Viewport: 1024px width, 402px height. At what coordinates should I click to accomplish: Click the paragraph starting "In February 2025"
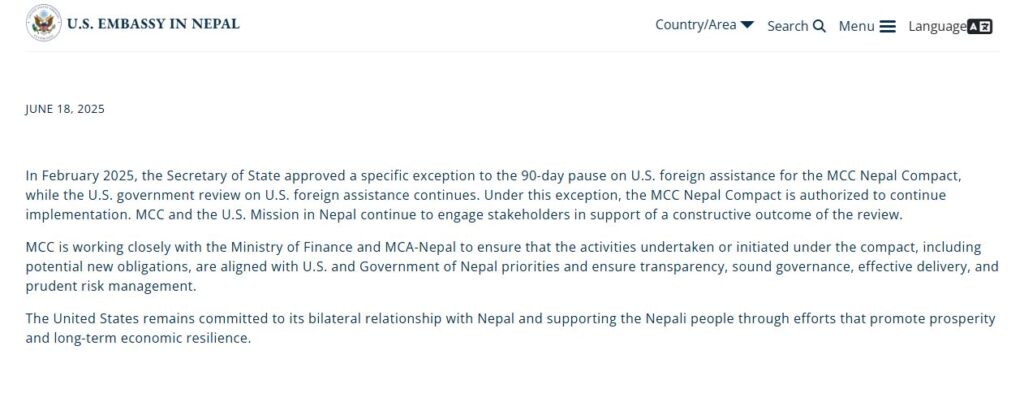500,195
